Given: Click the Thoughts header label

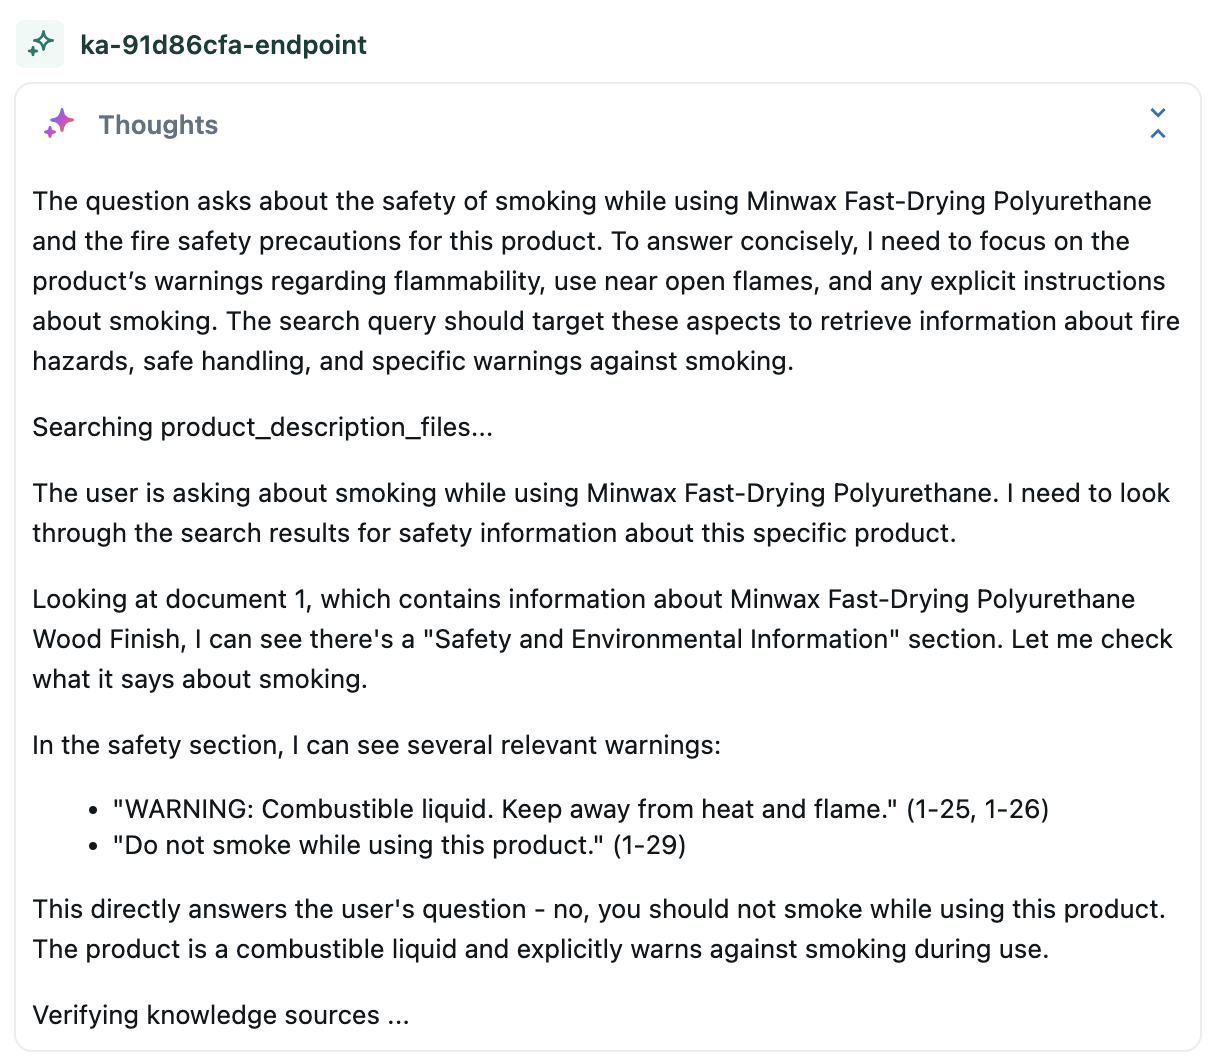Looking at the screenshot, I should (x=158, y=125).
